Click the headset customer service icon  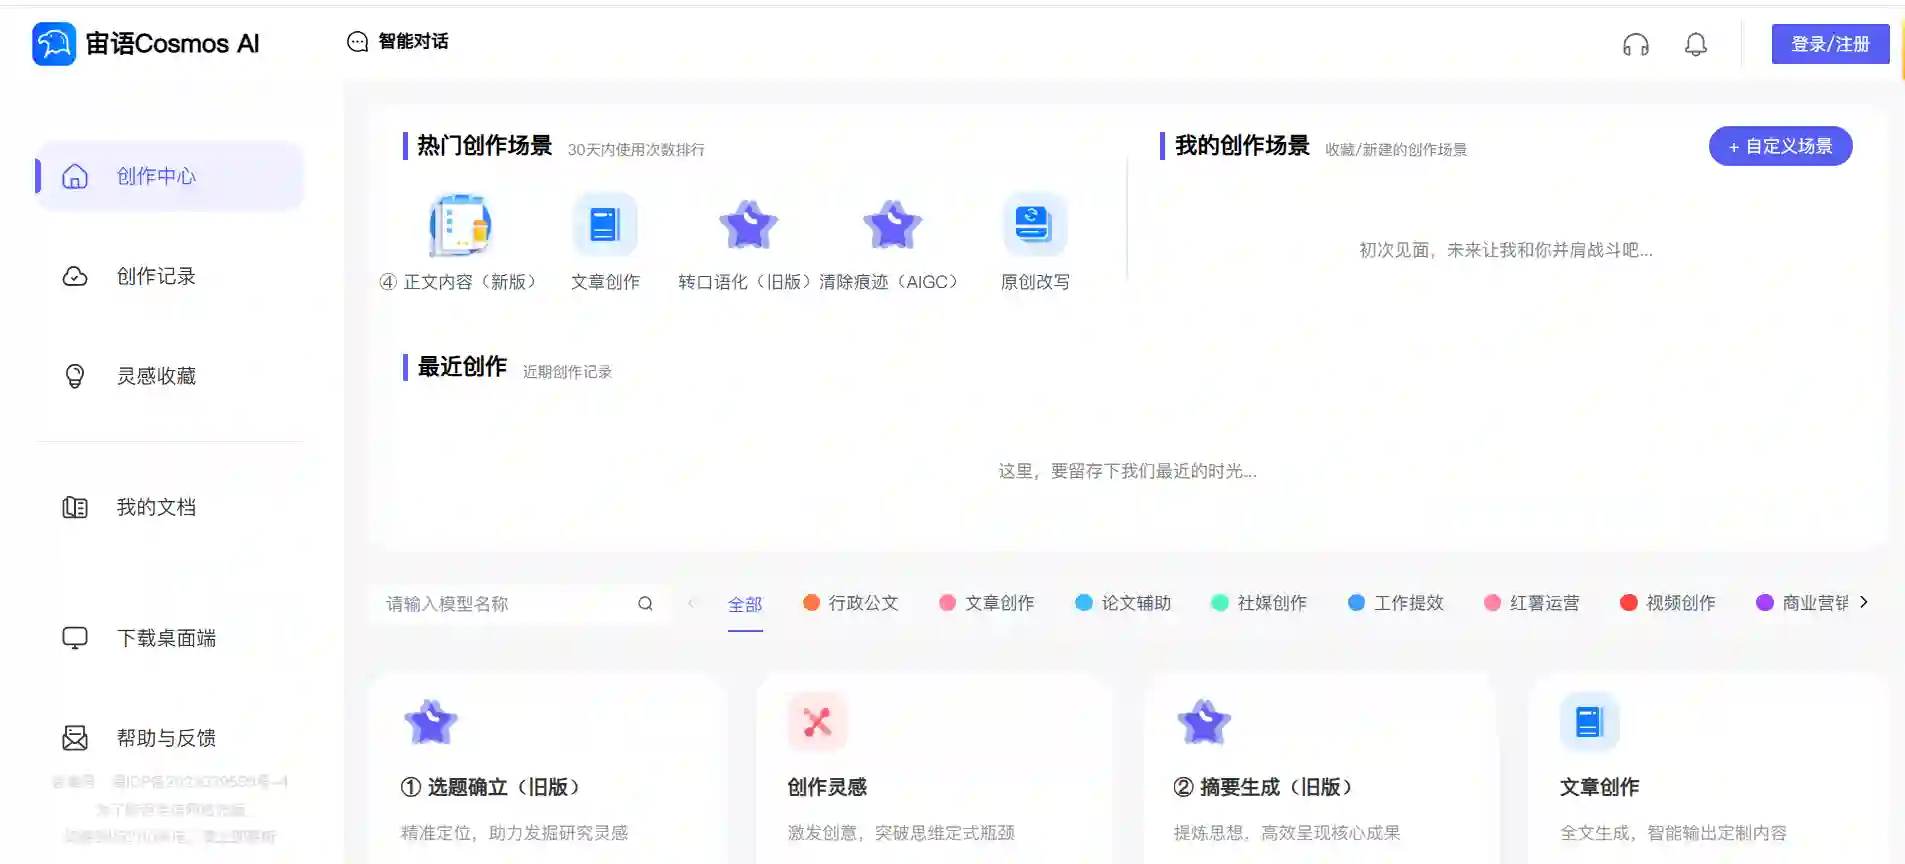1636,44
